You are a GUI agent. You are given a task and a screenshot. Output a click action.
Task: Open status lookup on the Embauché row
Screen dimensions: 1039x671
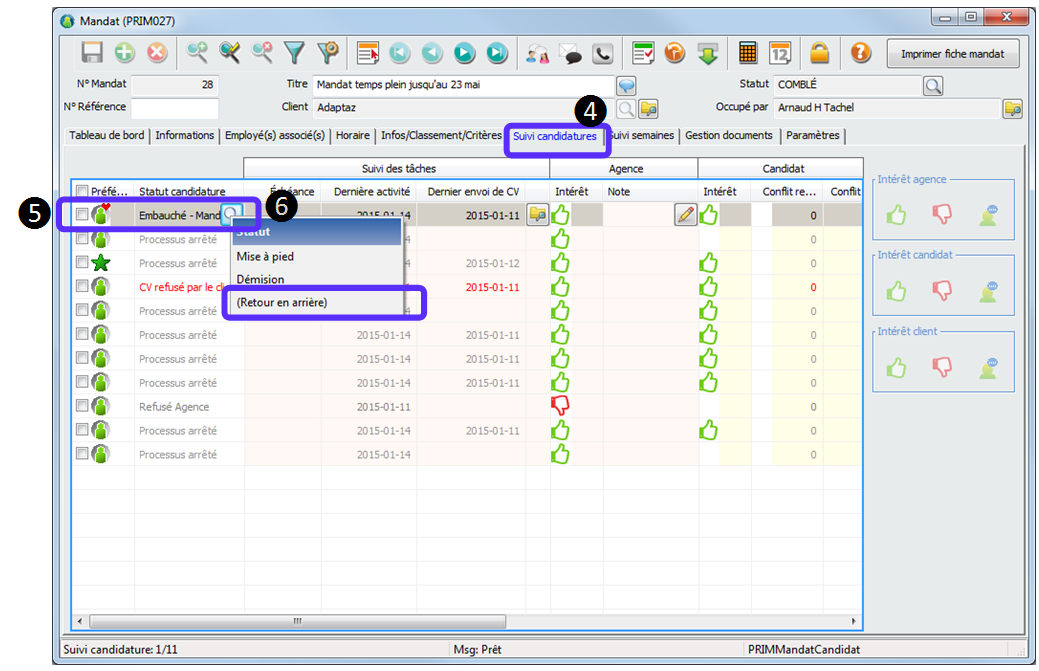coord(232,214)
